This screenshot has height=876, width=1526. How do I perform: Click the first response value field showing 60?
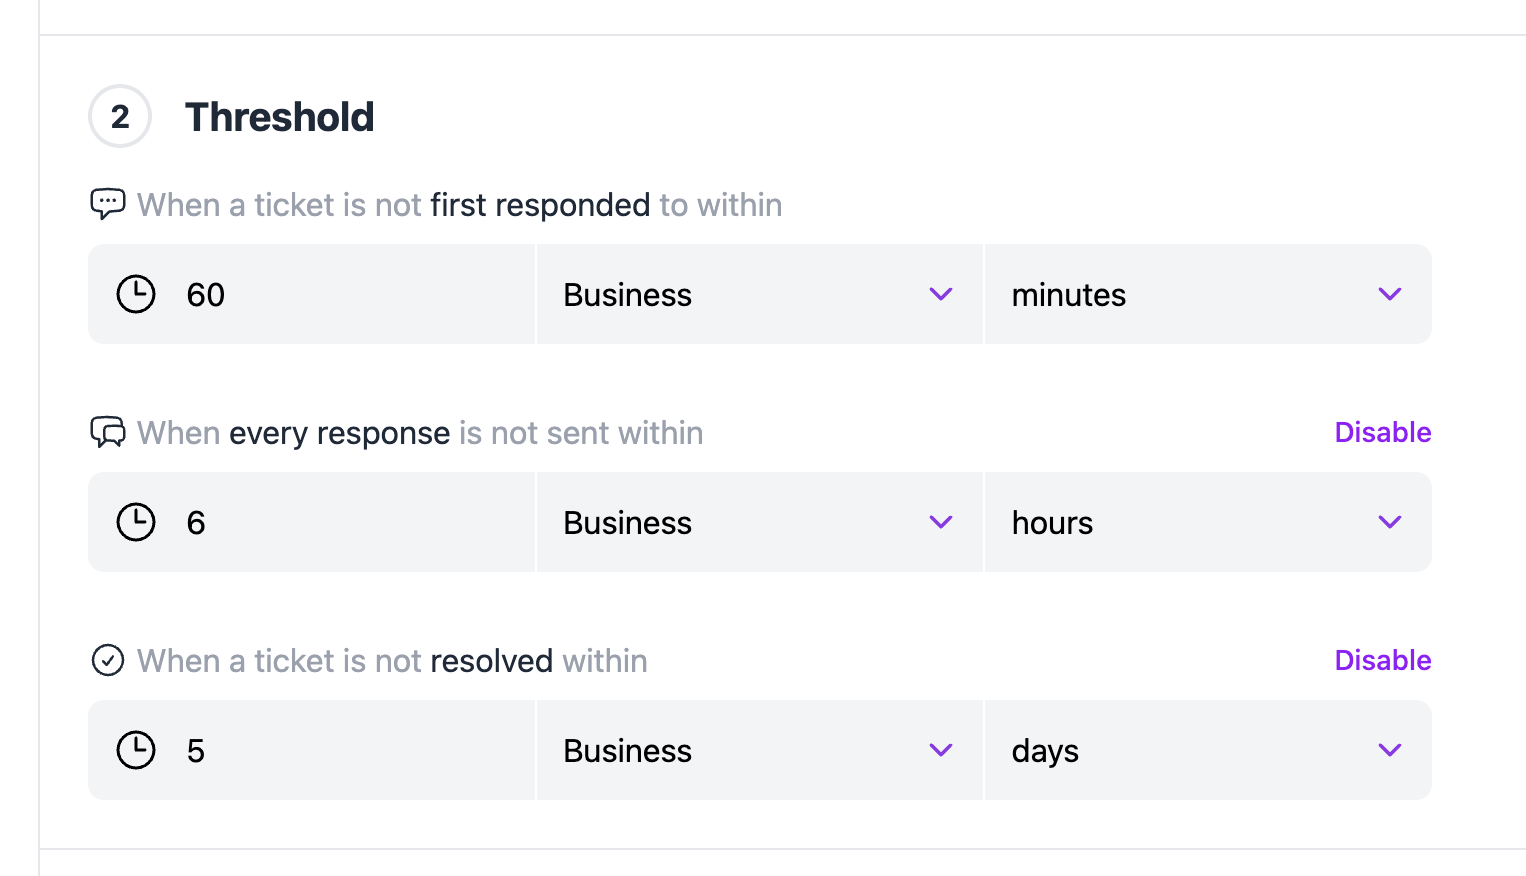(x=311, y=294)
